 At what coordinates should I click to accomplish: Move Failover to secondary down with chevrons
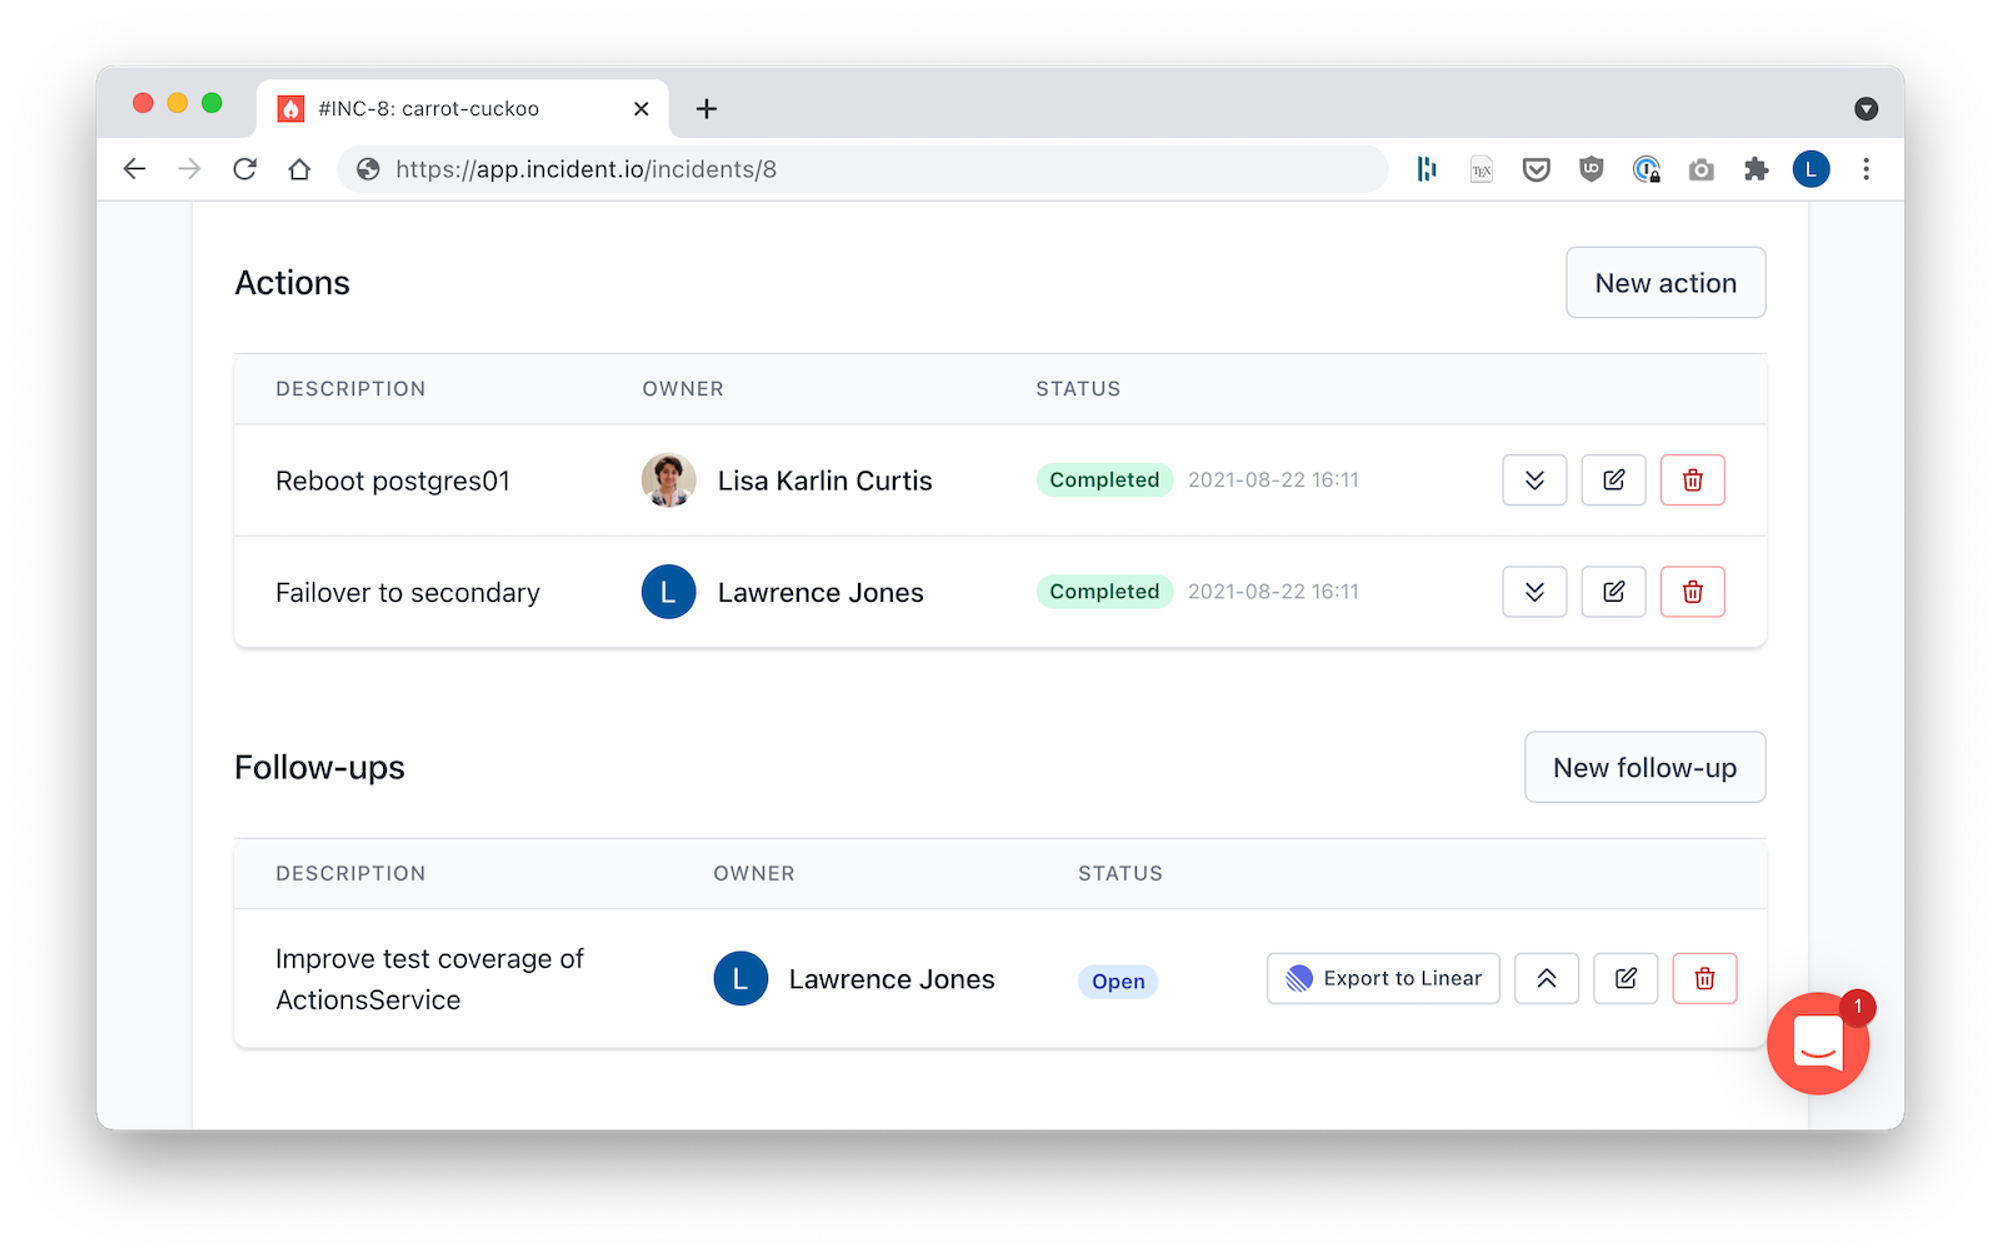click(x=1534, y=592)
